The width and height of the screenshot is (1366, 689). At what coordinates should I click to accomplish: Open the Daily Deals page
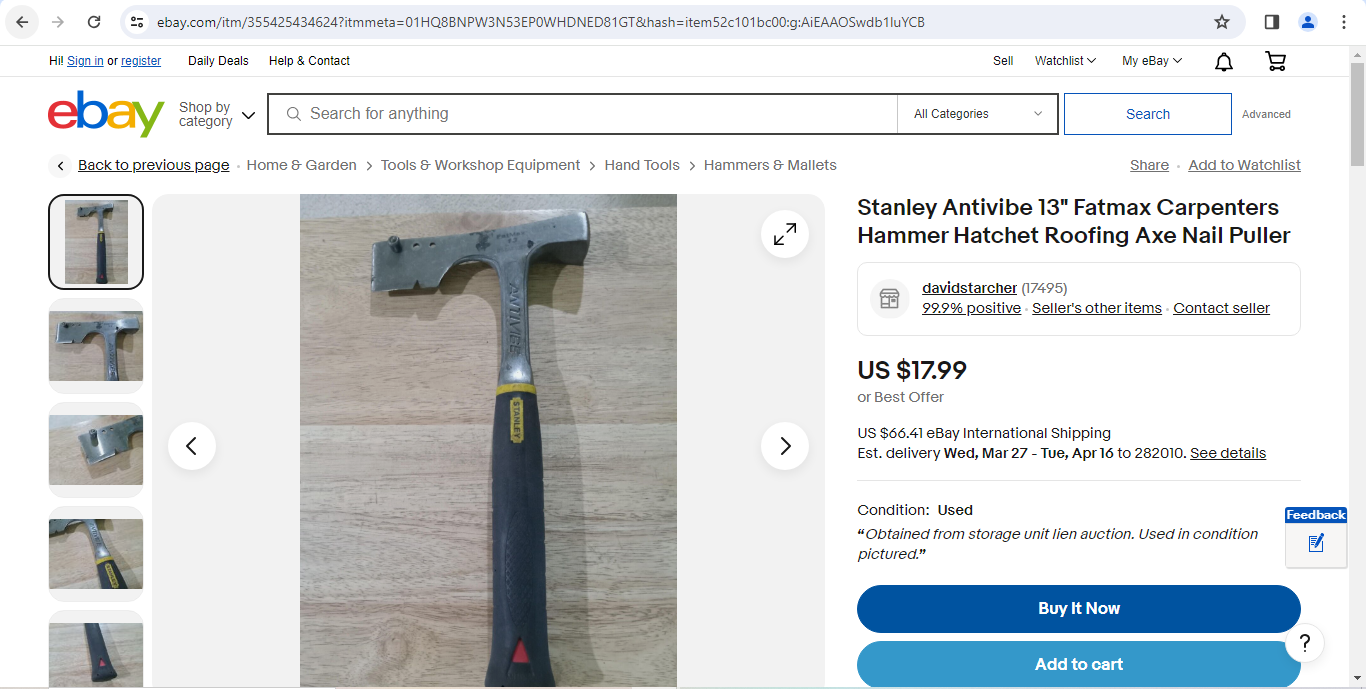tap(218, 61)
